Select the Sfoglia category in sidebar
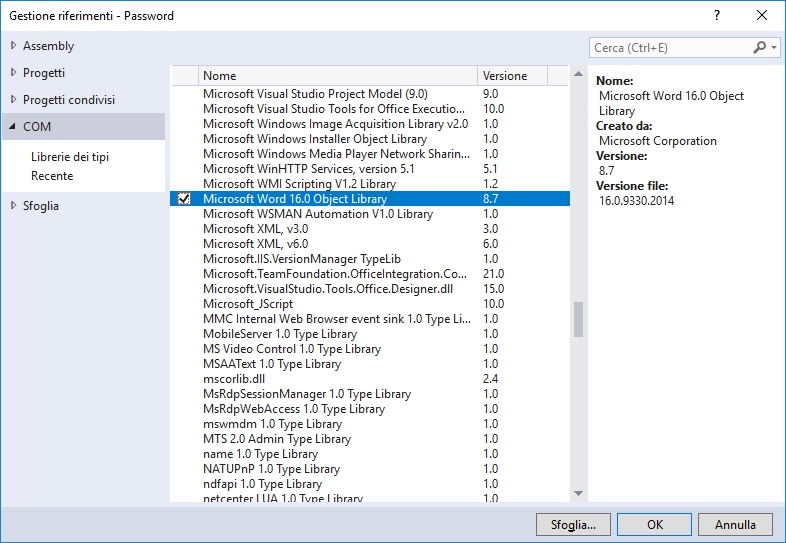 pyautogui.click(x=41, y=206)
